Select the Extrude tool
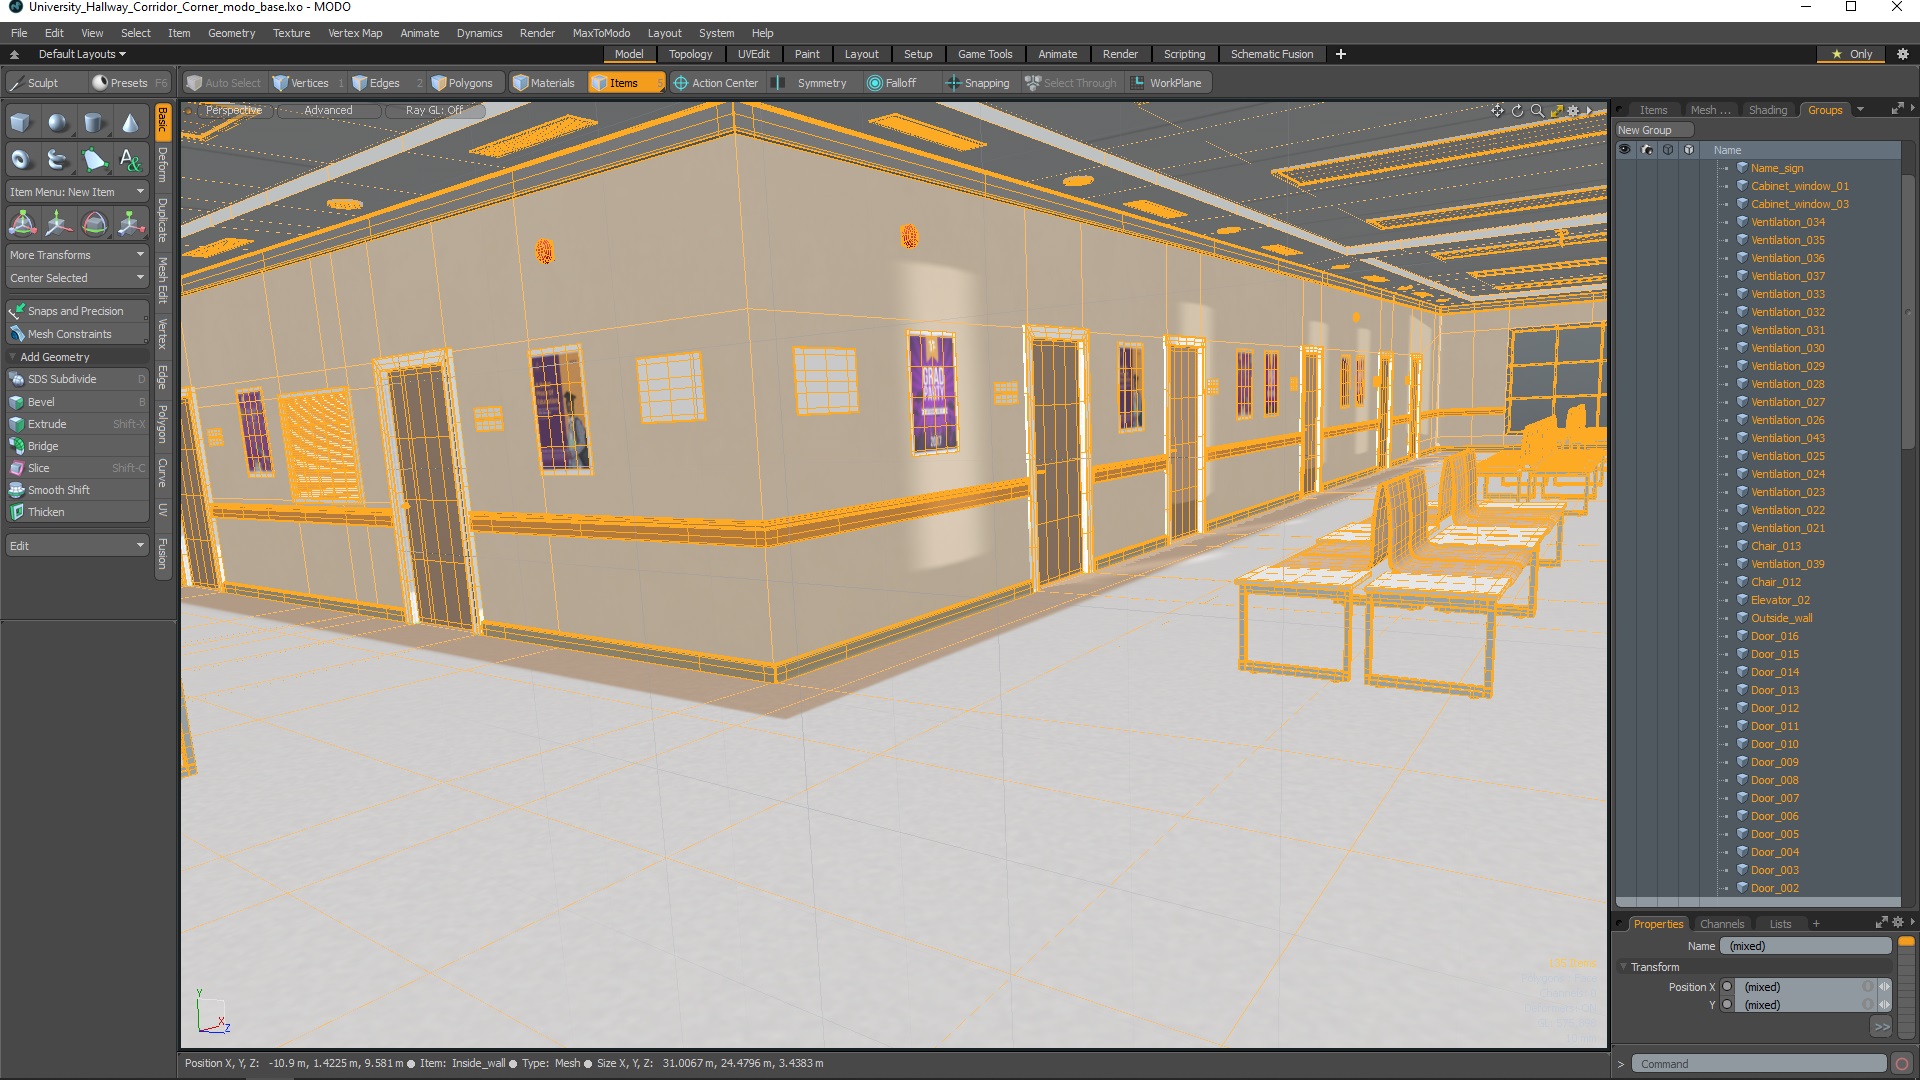The image size is (1920, 1080). click(46, 423)
